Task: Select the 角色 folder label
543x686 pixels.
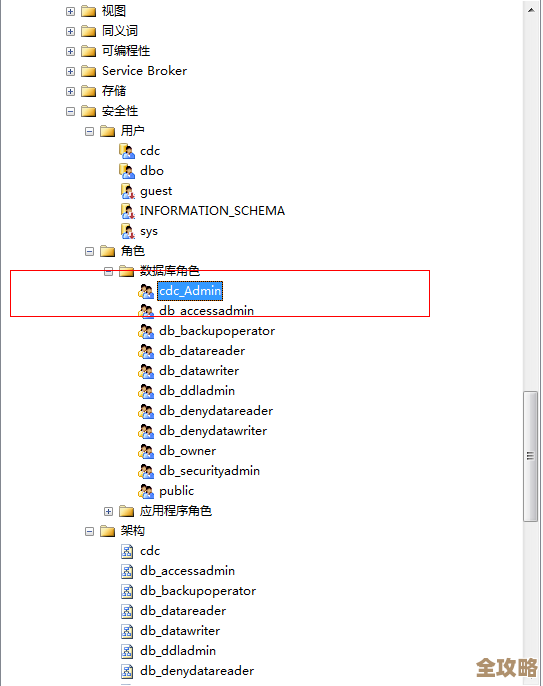Action: [133, 251]
